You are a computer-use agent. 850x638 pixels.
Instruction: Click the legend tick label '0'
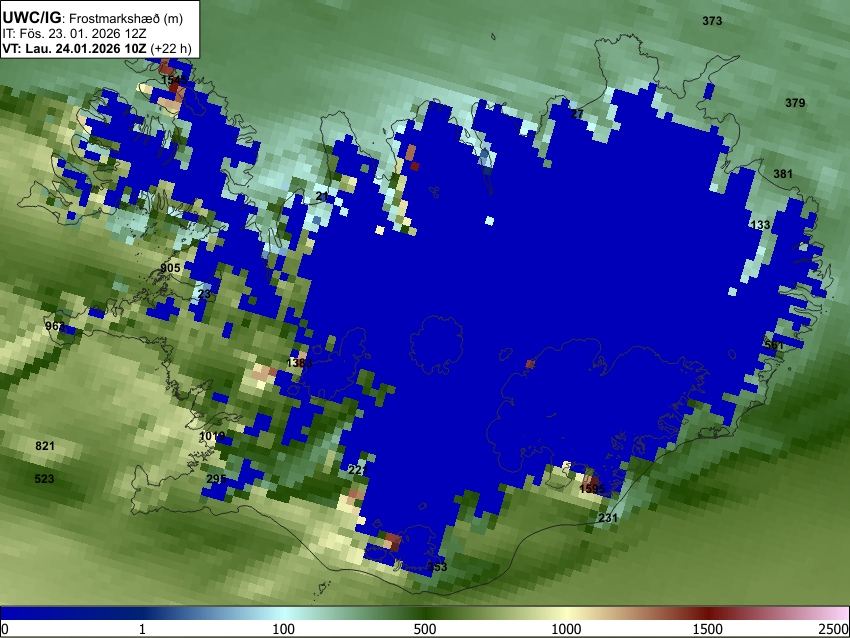coord(5,629)
